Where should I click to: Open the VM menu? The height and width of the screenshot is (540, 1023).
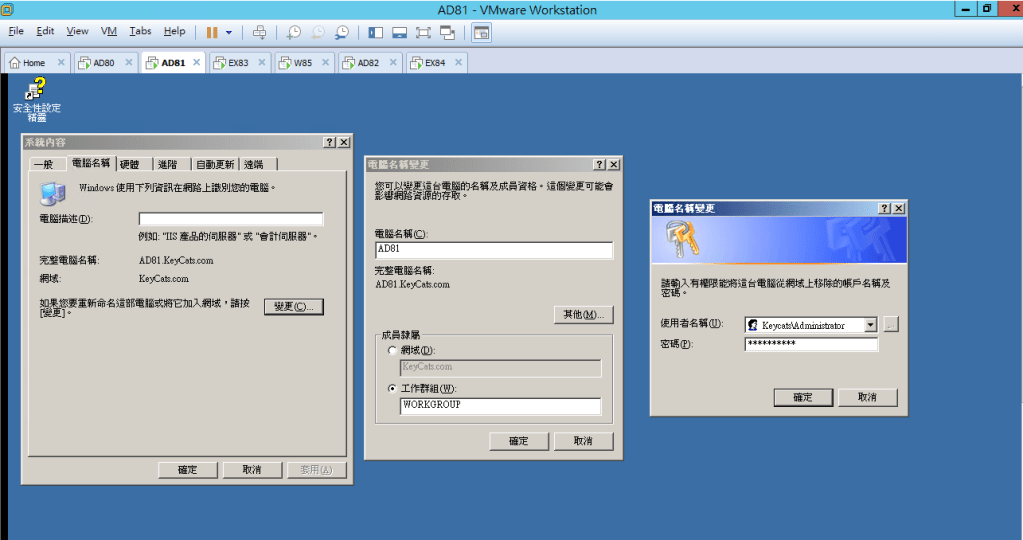click(x=109, y=31)
